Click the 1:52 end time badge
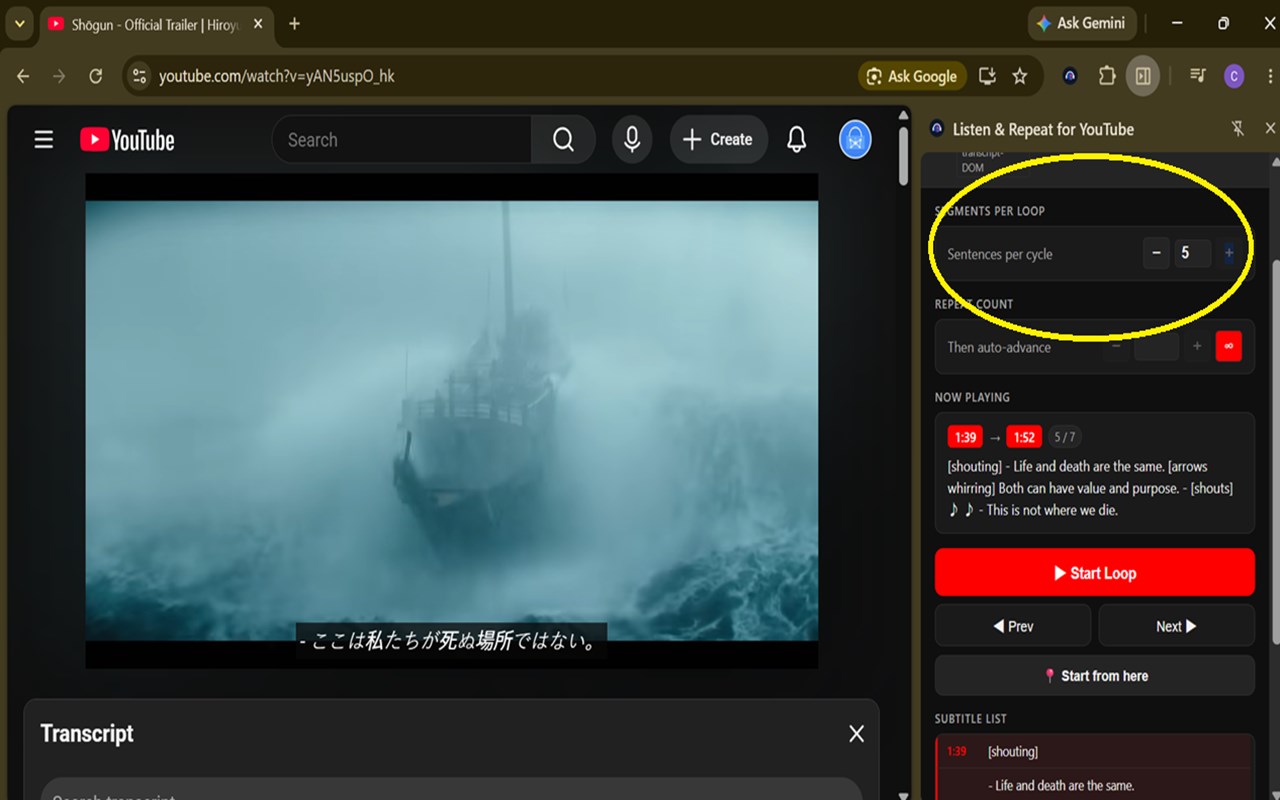This screenshot has width=1280, height=800. tap(1024, 437)
